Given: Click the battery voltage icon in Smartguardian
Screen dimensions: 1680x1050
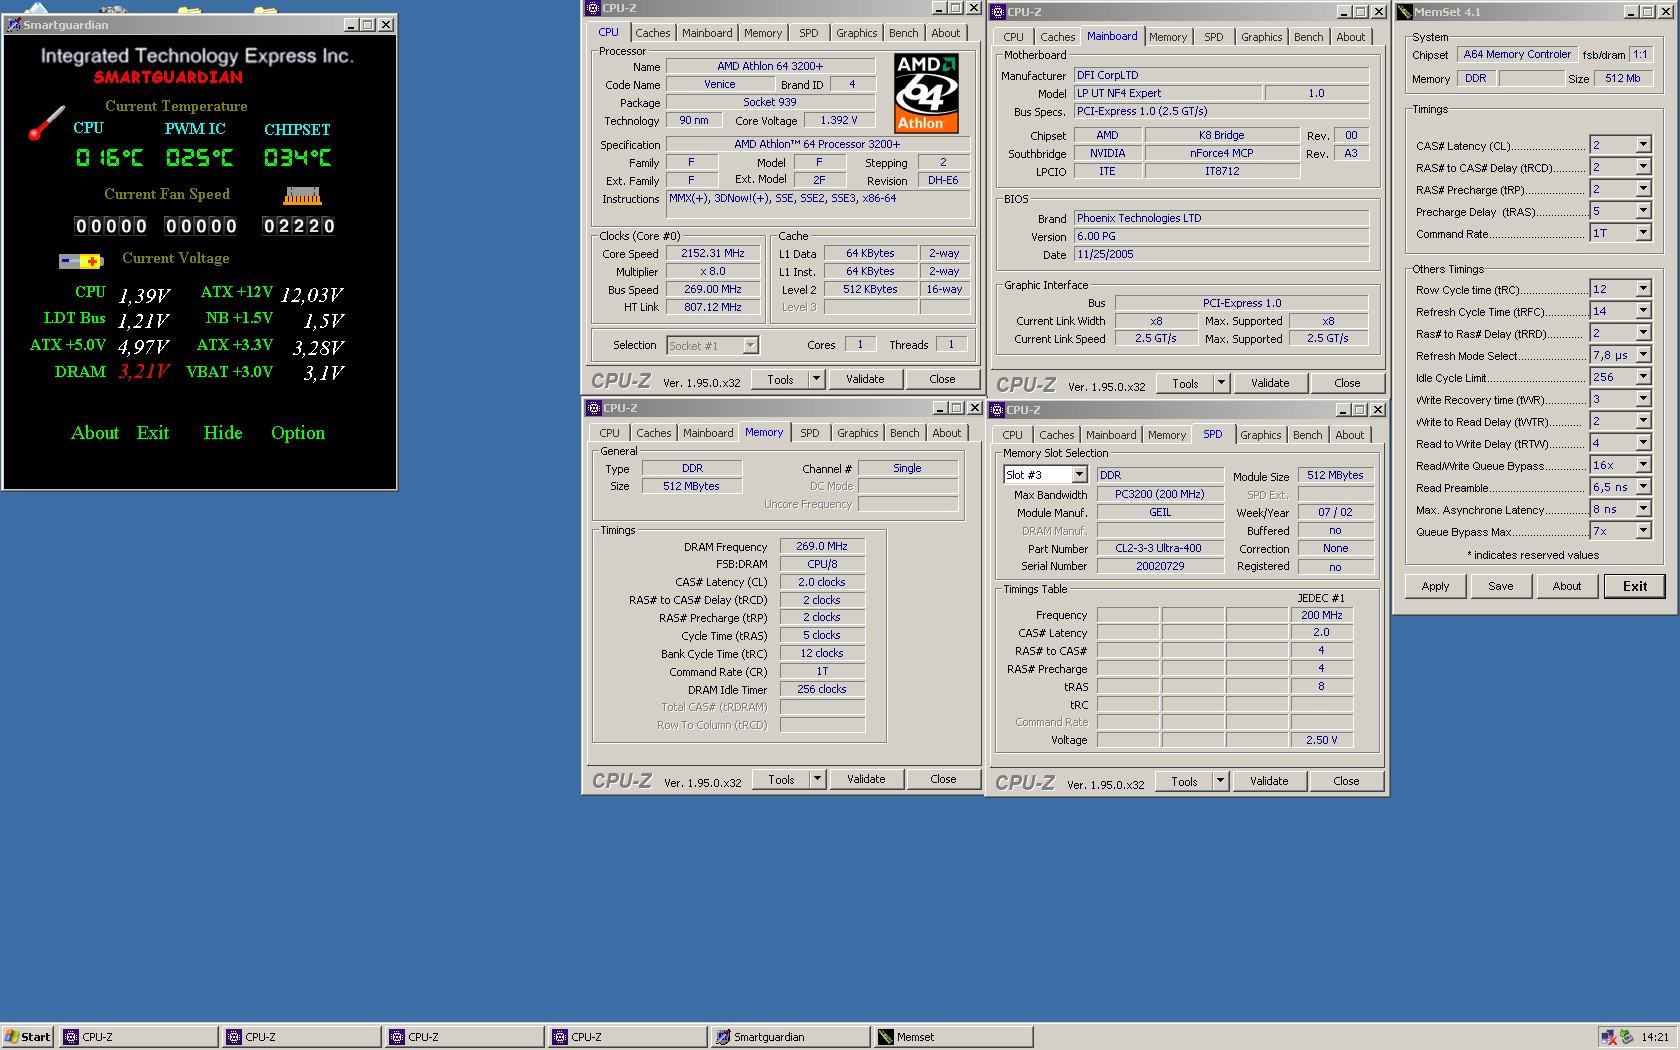Looking at the screenshot, I should tap(80, 261).
